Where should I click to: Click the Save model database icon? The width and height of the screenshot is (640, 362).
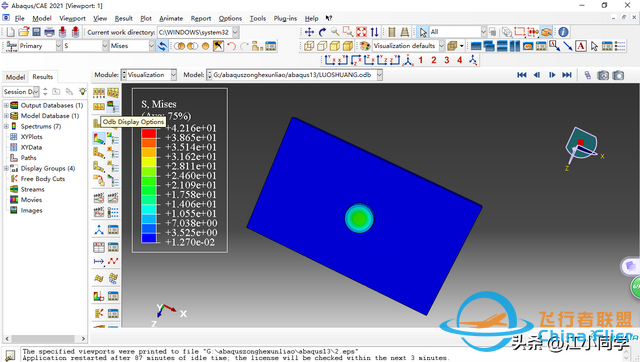tap(36, 32)
